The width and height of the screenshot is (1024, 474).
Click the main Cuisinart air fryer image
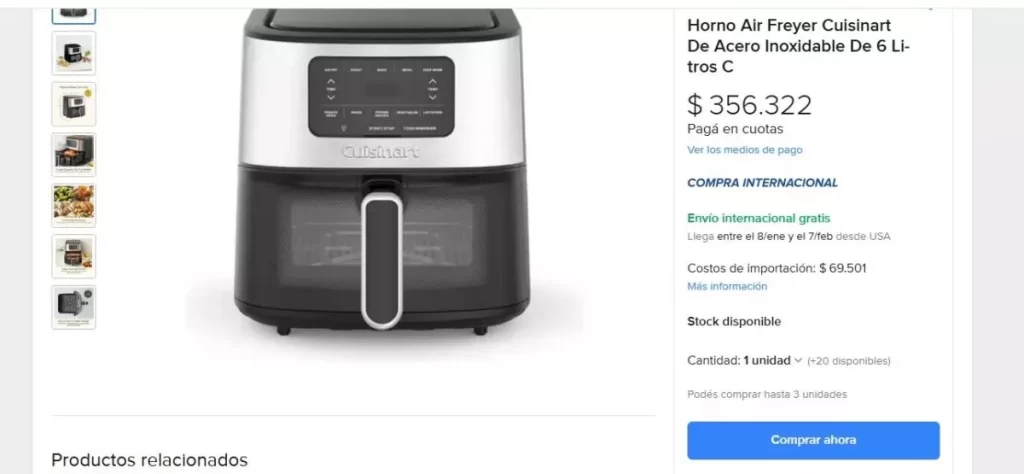(x=381, y=171)
